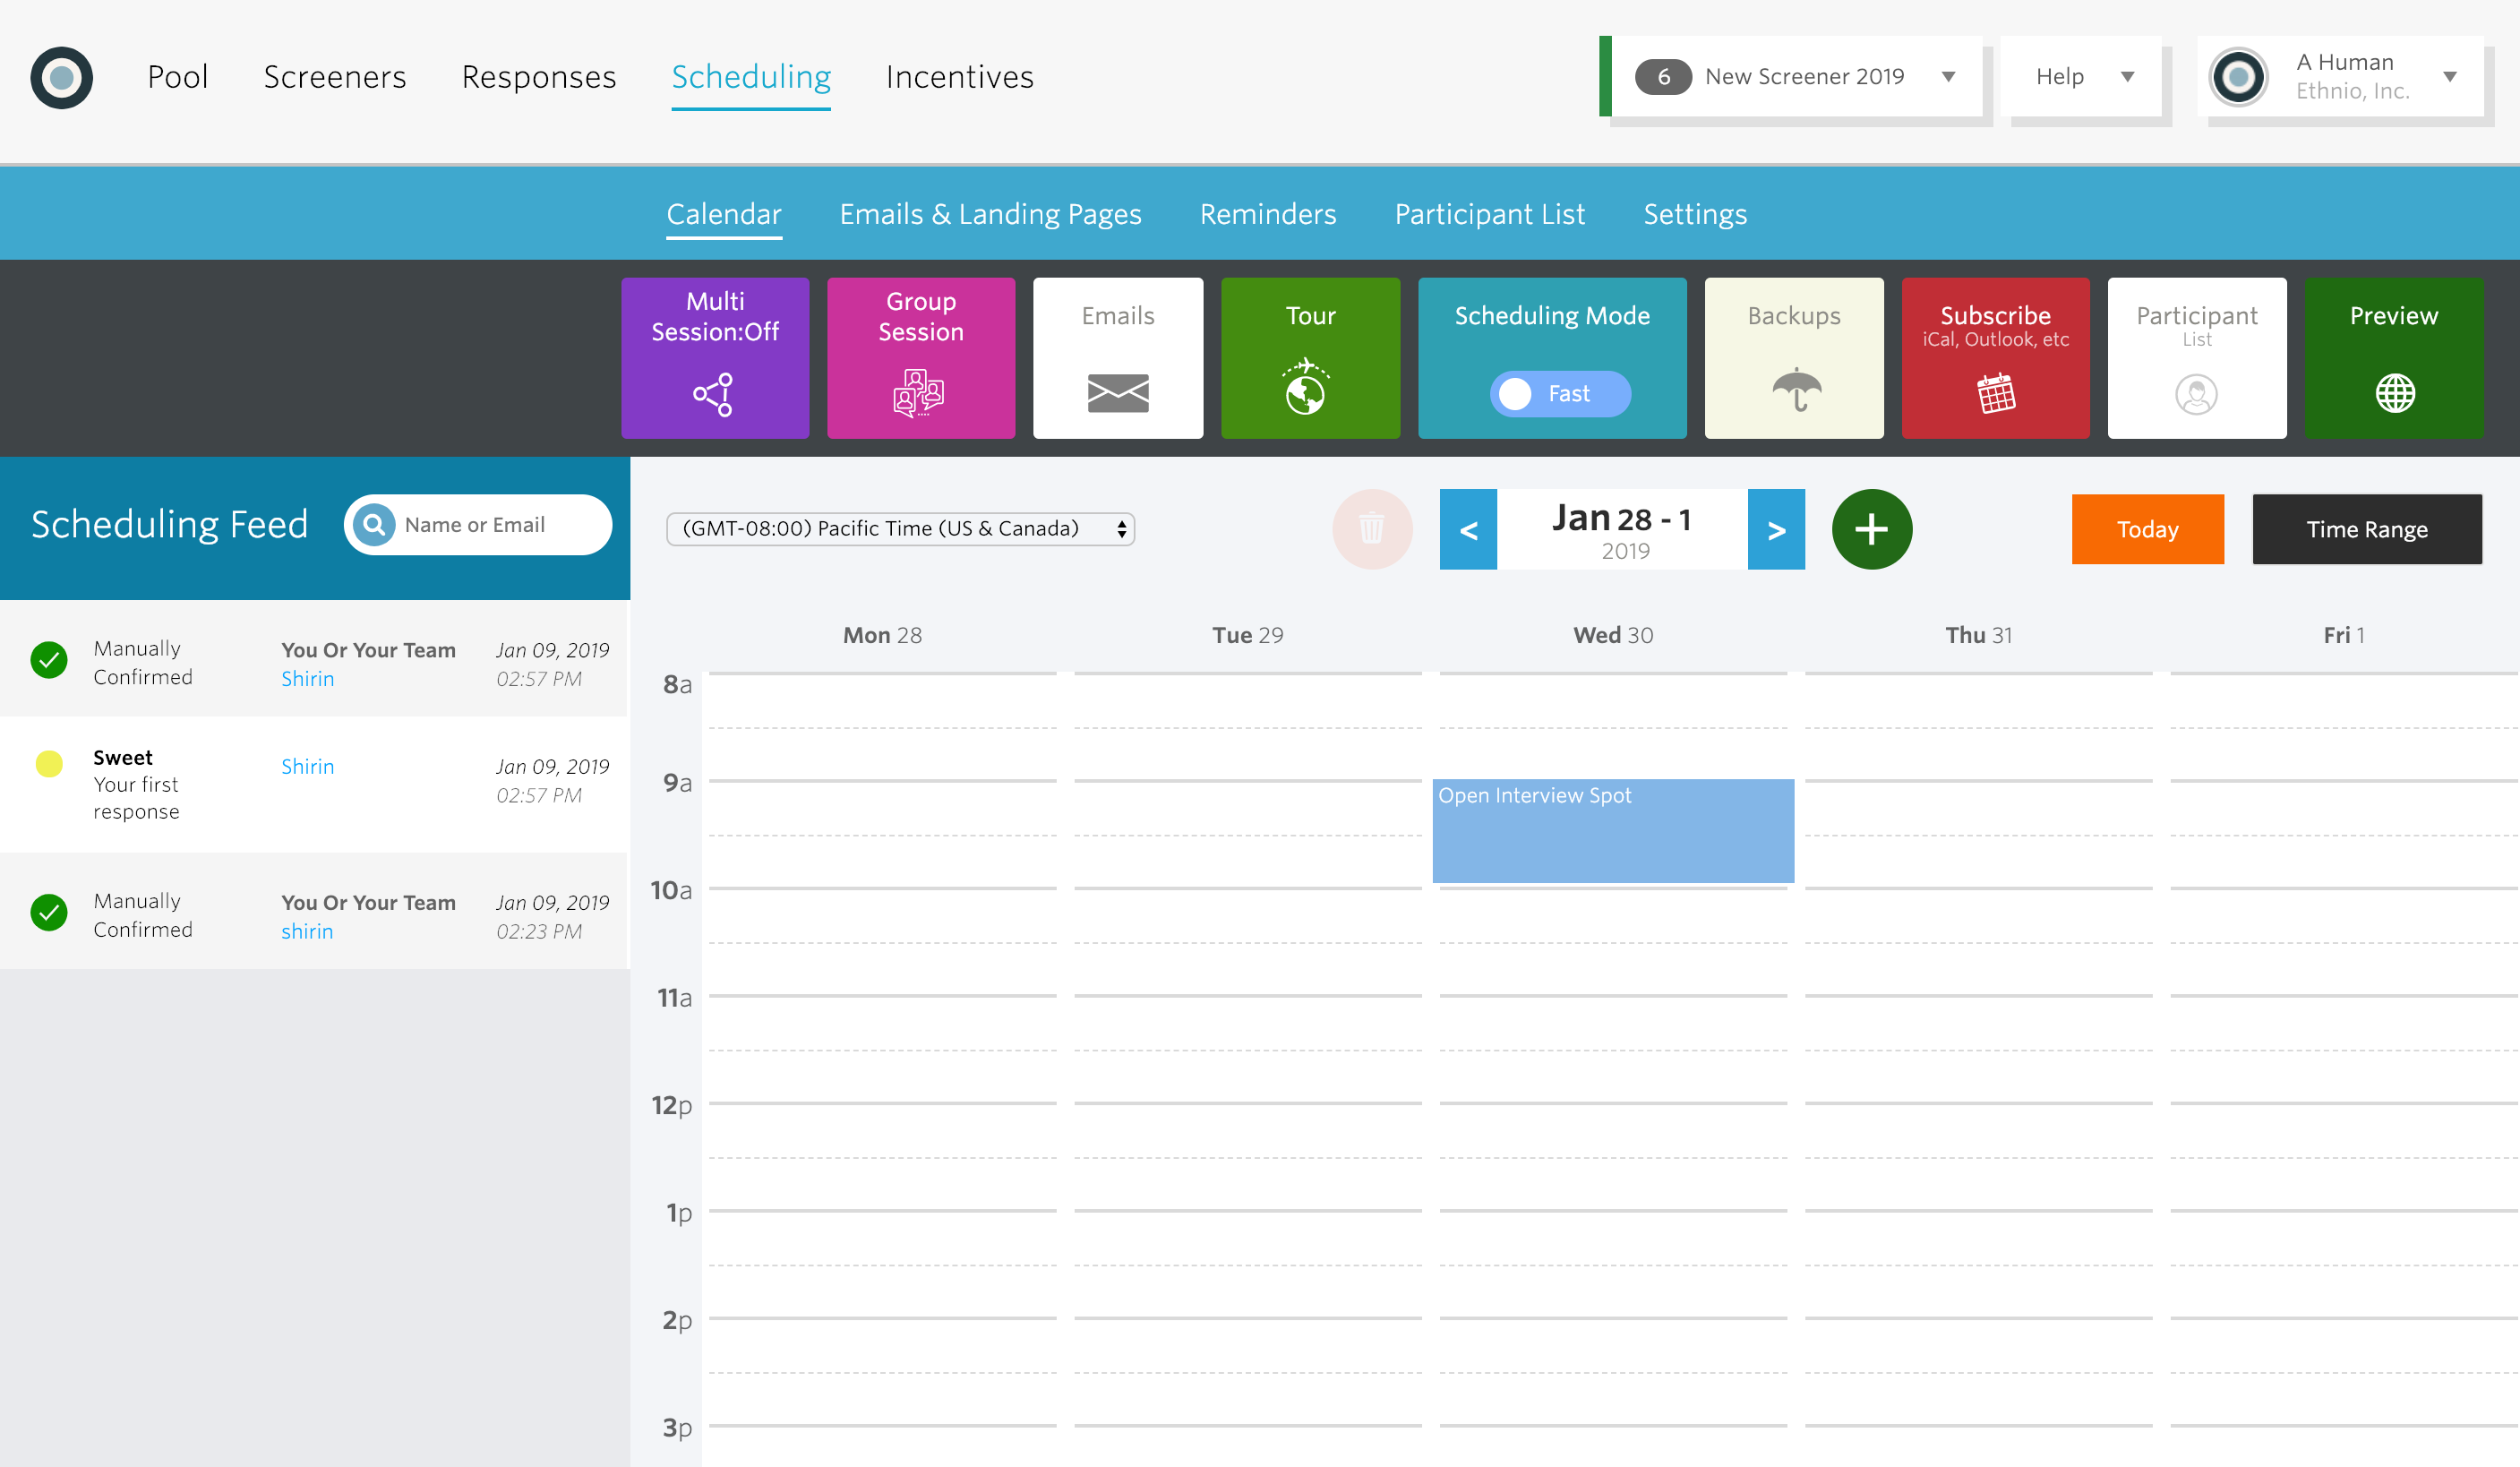
Task: Click green check beside 02:23 PM entry
Action: coord(49,912)
